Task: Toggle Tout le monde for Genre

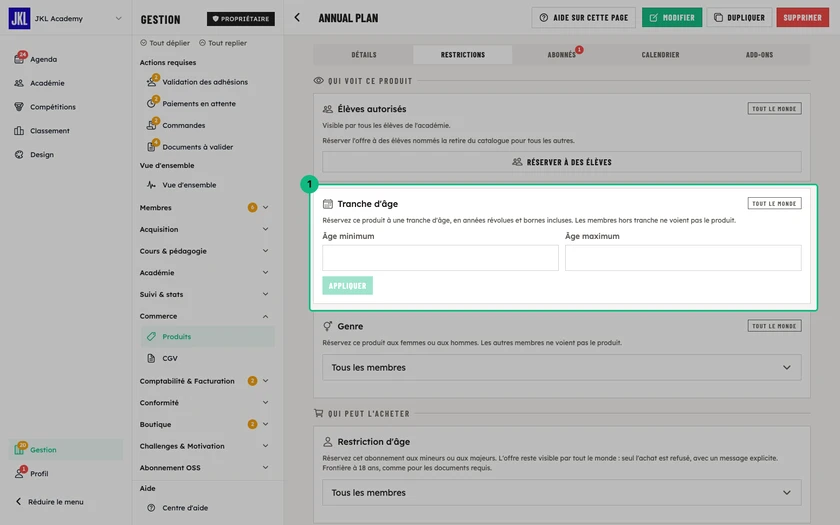Action: point(774,326)
